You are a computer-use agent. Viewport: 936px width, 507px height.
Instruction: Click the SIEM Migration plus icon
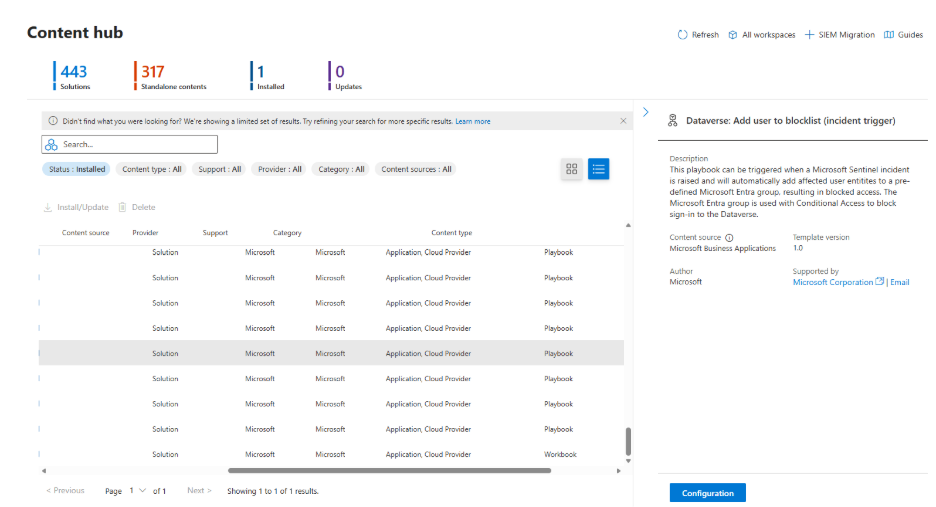click(809, 35)
